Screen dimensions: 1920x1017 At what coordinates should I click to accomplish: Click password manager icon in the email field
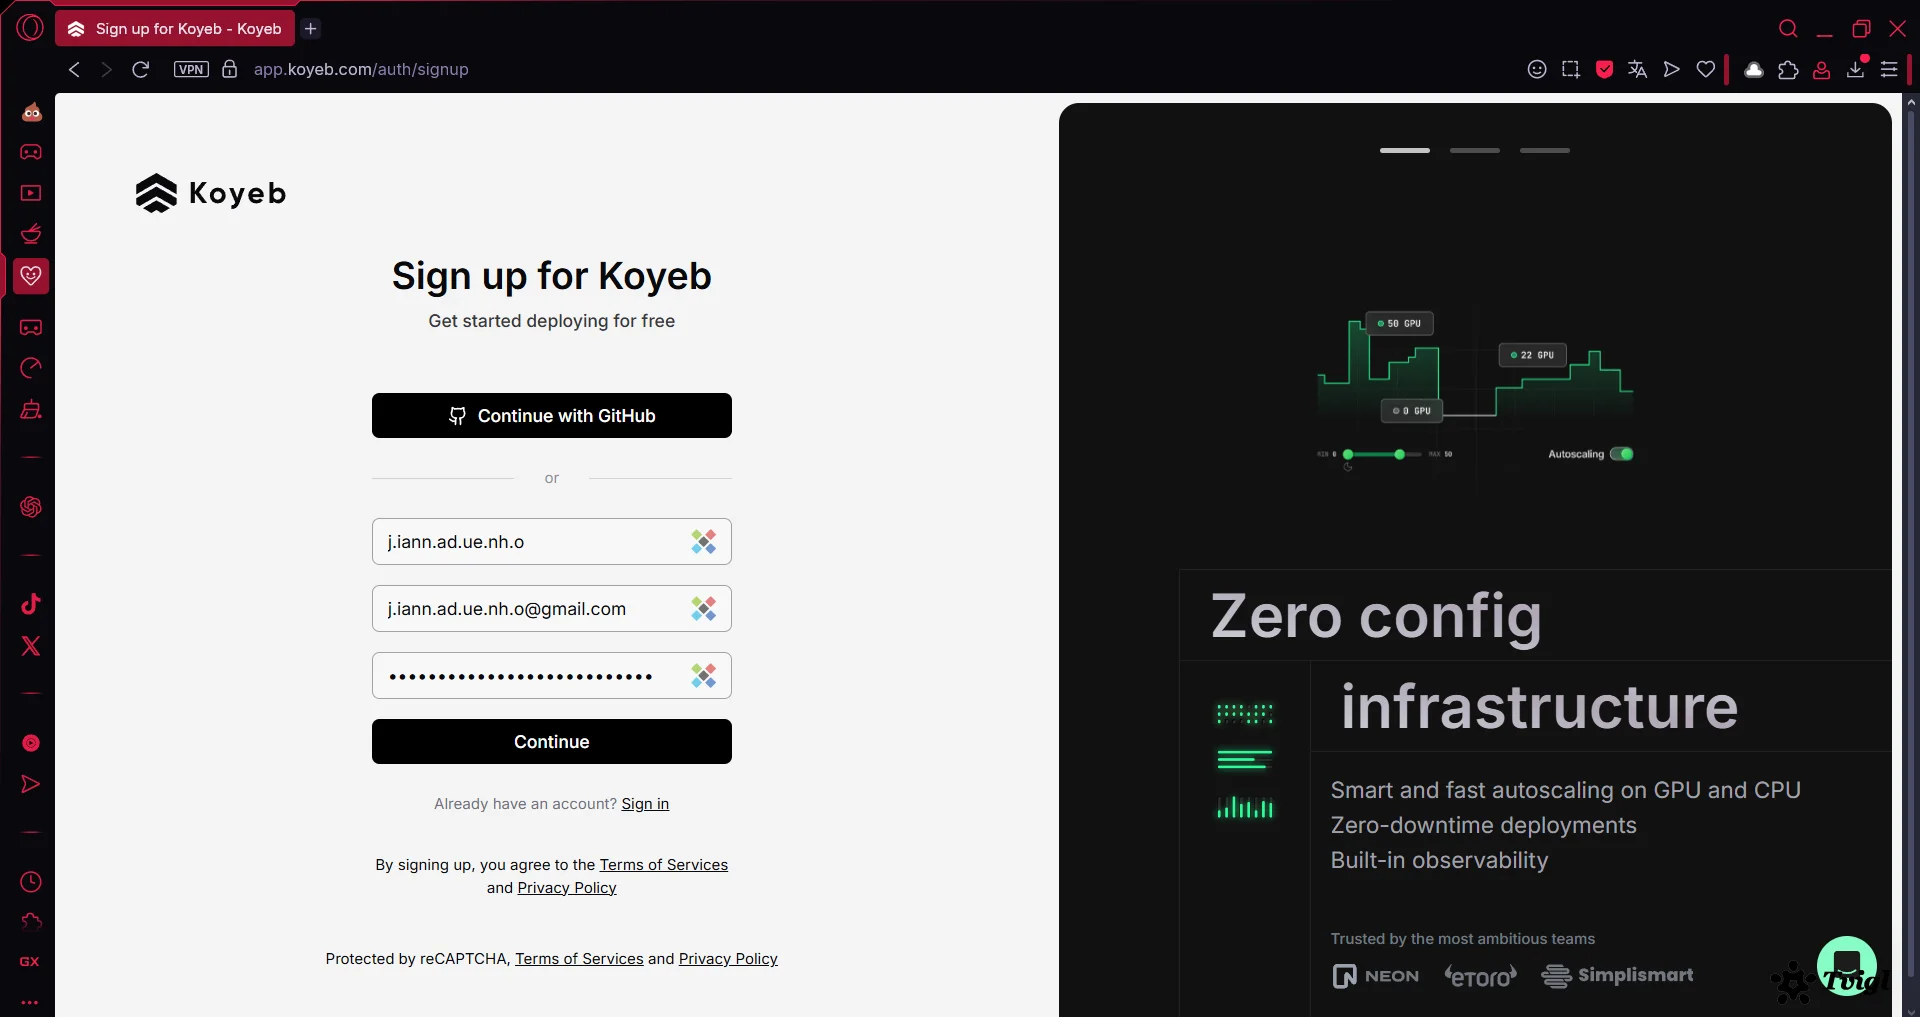704,609
